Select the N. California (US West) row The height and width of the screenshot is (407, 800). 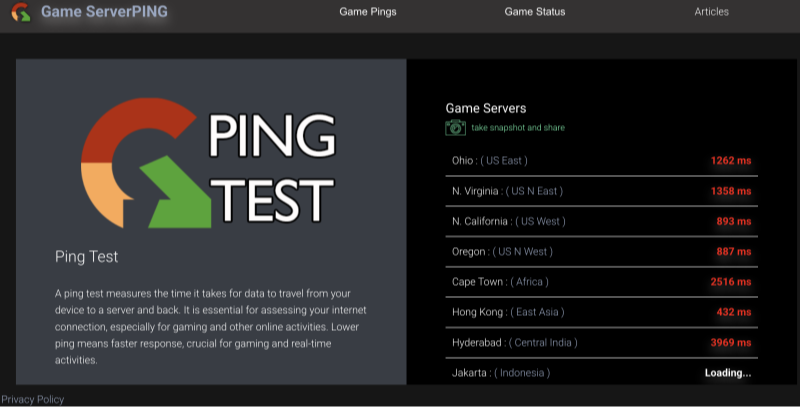point(602,221)
